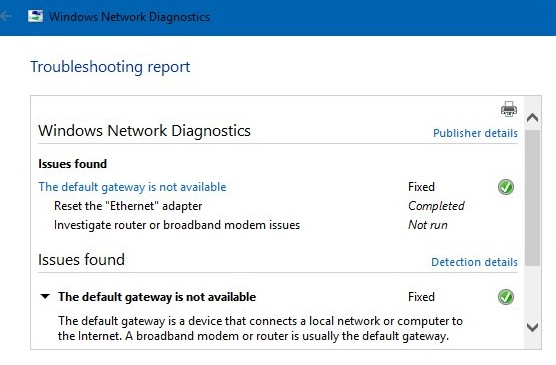This screenshot has width=556, height=365.
Task: Click green check beside bold gateway heading
Action: click(506, 297)
